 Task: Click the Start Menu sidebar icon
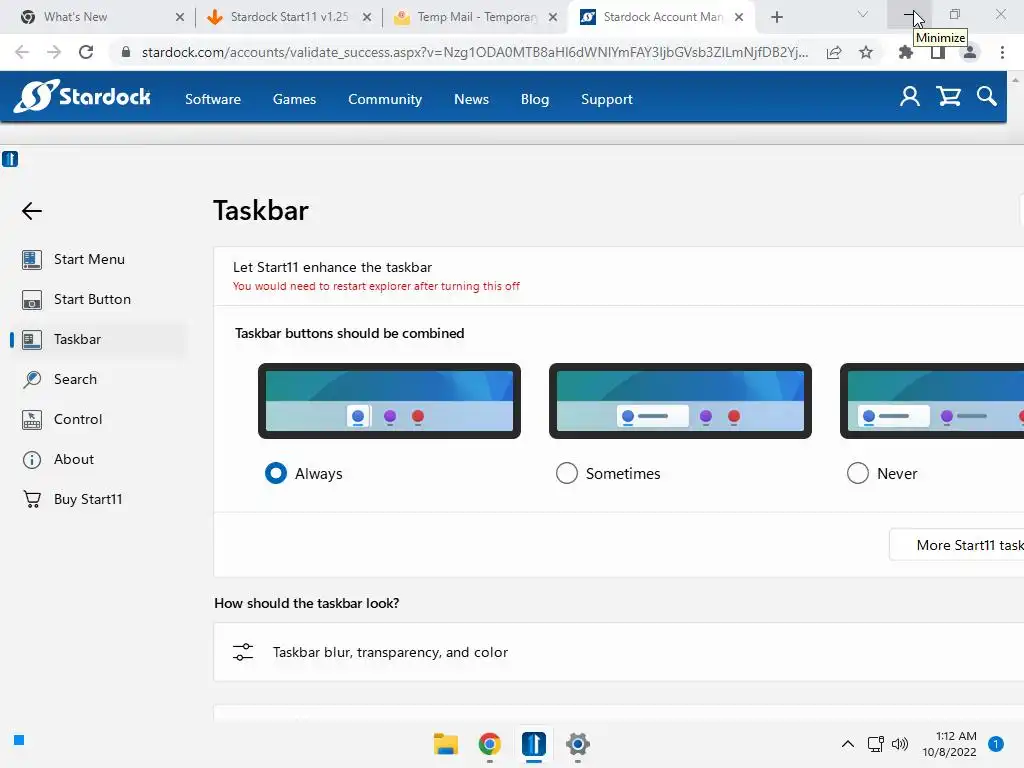[31, 260]
